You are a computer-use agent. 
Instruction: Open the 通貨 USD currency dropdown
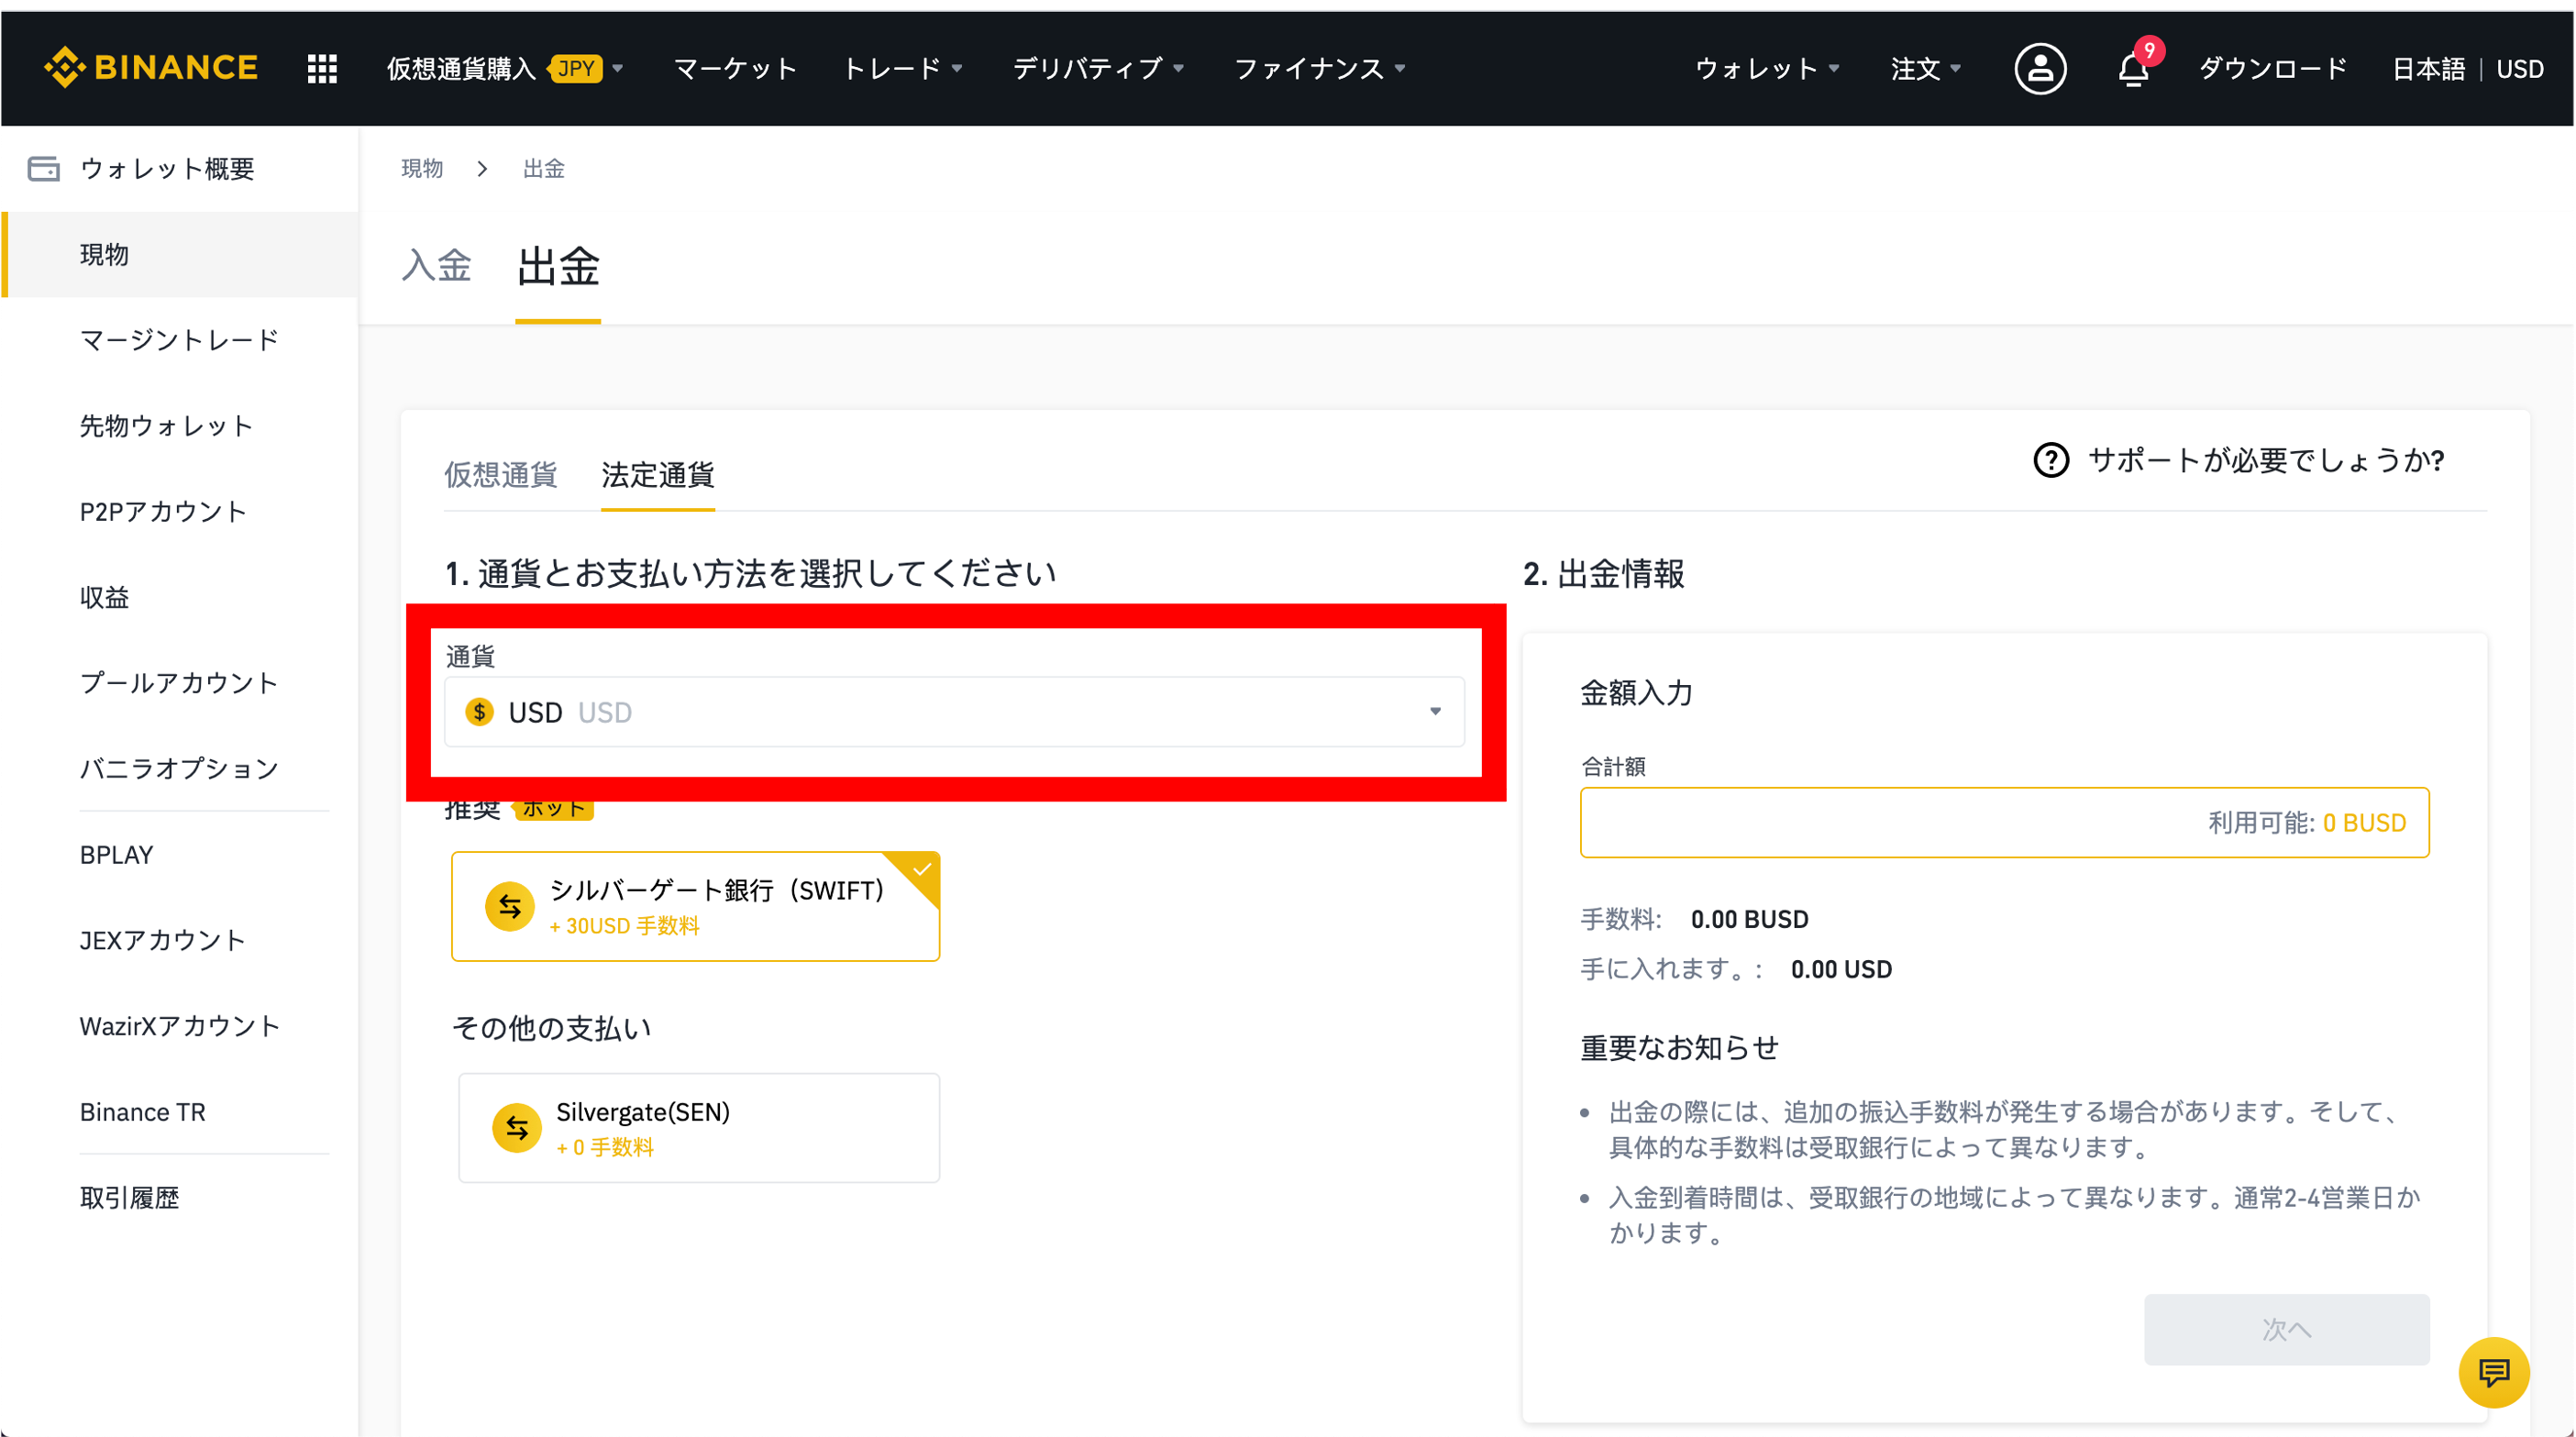pyautogui.click(x=954, y=712)
